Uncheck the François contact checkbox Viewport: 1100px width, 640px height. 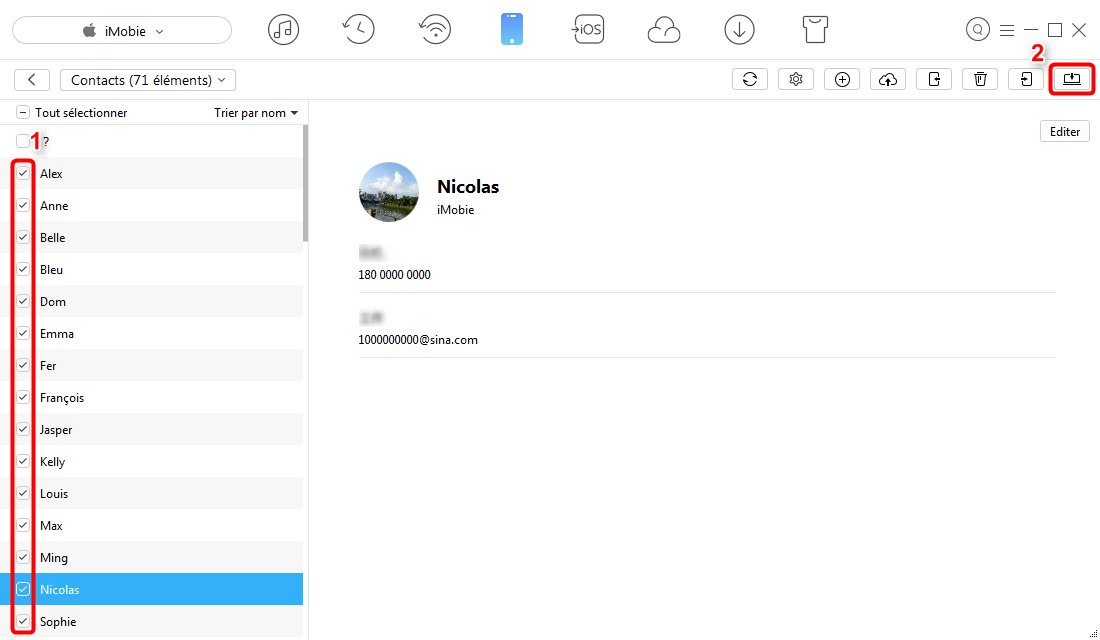tap(23, 397)
